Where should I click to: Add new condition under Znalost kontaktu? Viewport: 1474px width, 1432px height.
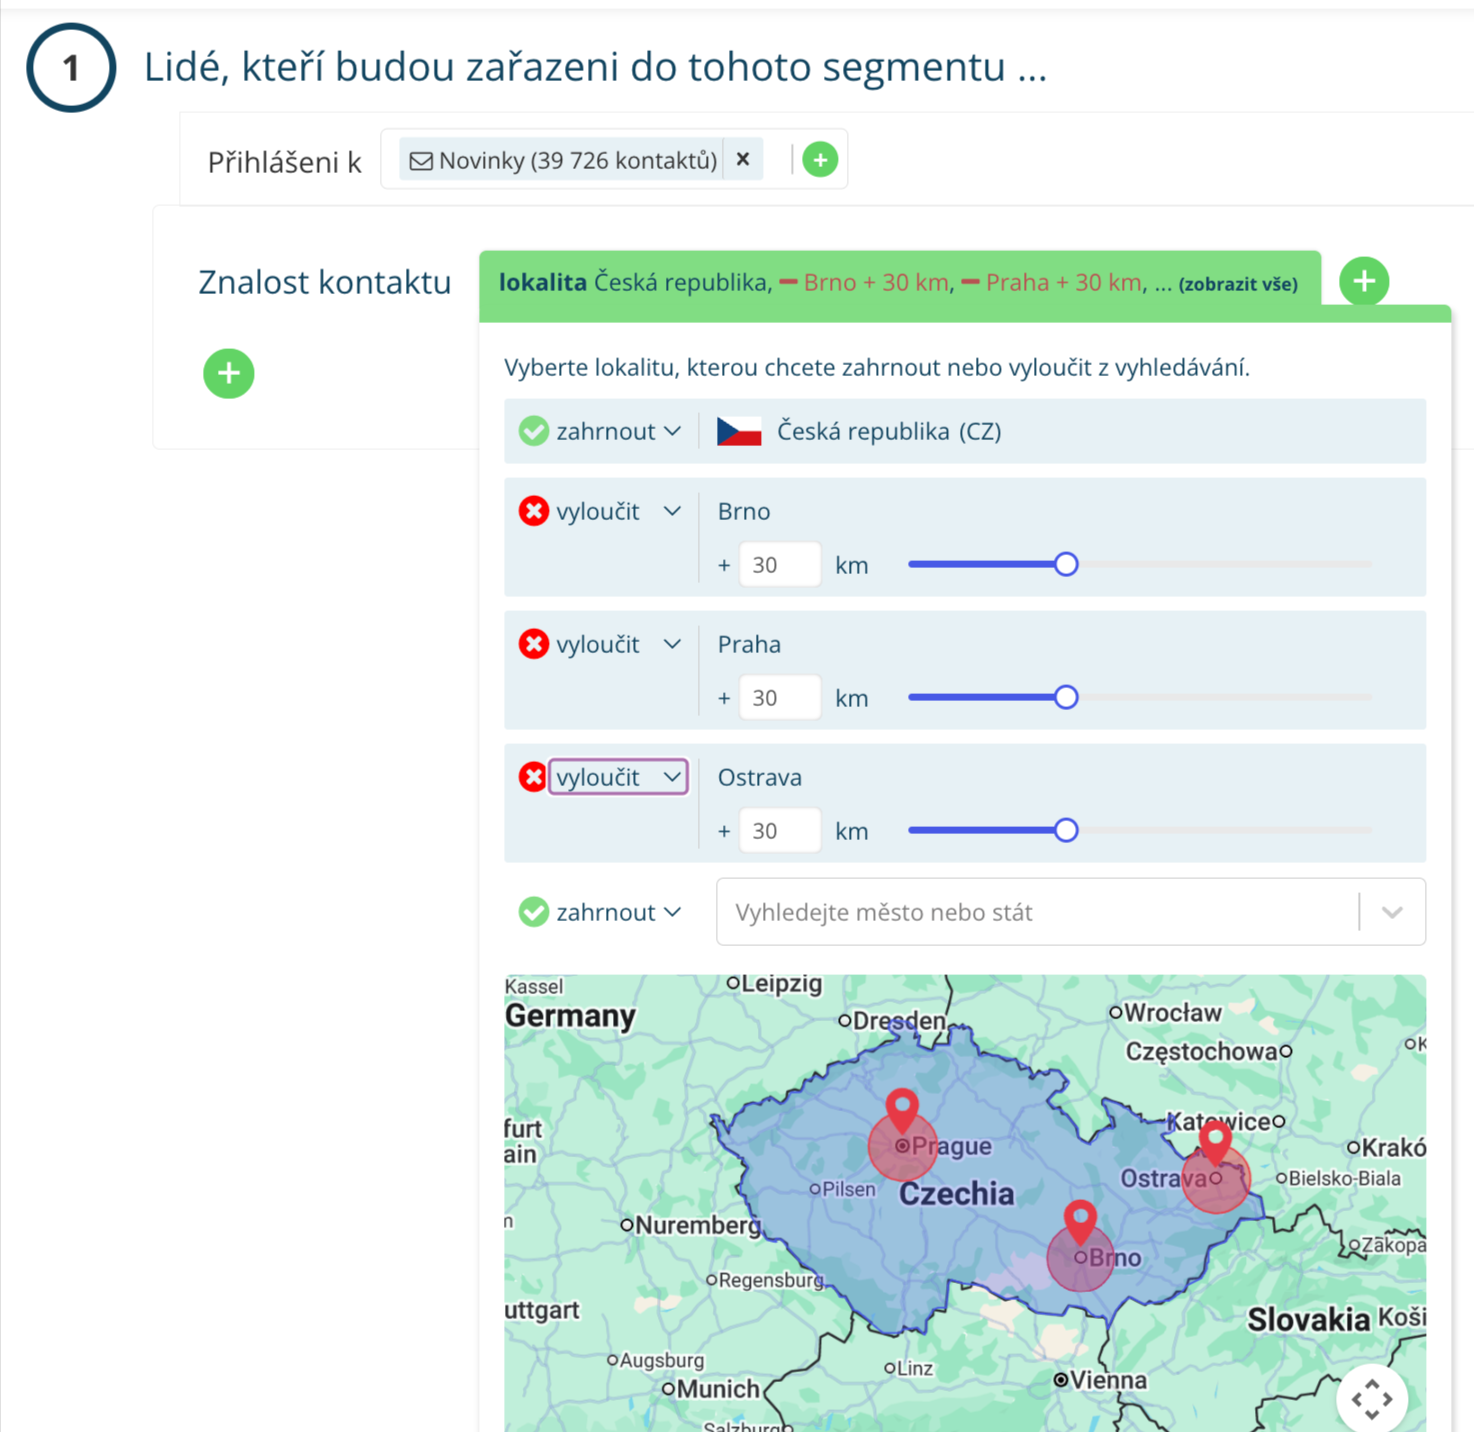229,374
